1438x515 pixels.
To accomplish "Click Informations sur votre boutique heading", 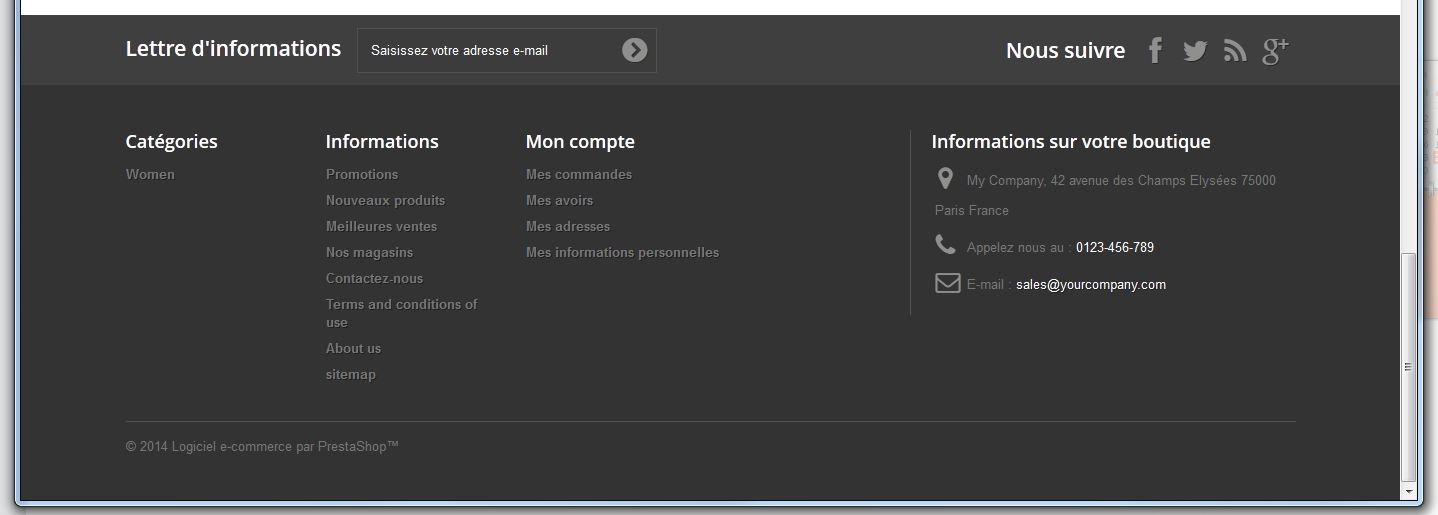I will [x=1071, y=142].
